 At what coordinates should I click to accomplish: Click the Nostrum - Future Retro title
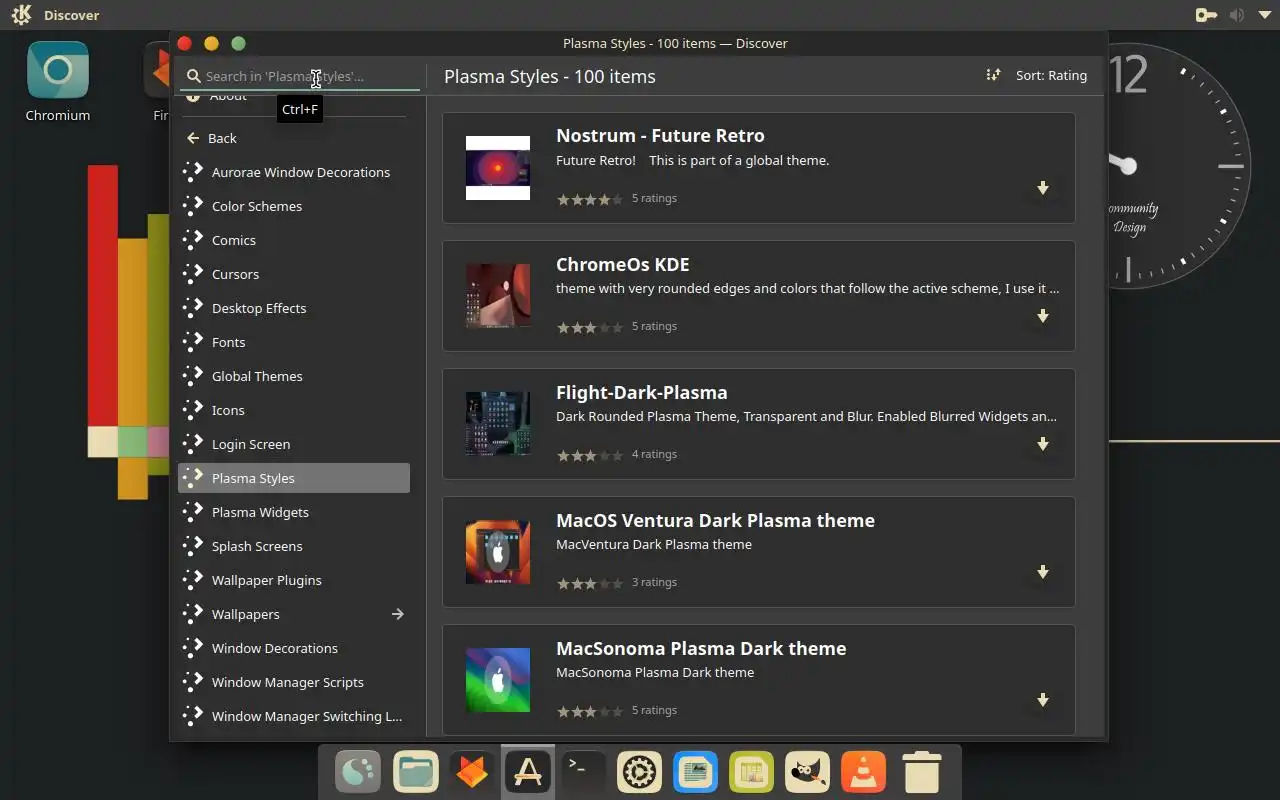click(660, 136)
